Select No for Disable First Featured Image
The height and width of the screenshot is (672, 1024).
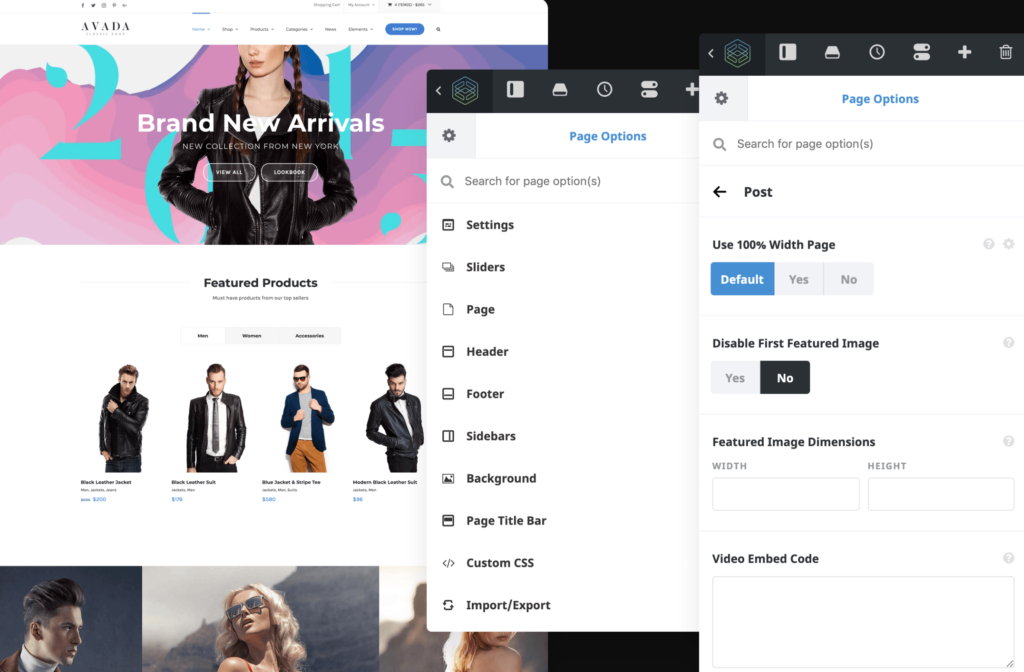coord(785,377)
